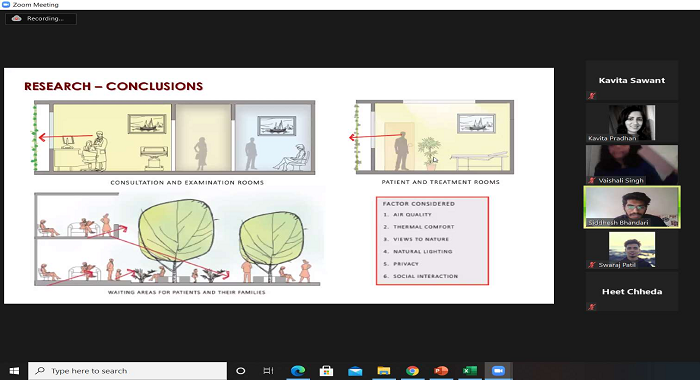Viewport: 700px width, 380px height.
Task: Select Heet Chheda participant tile
Action: tap(632, 292)
